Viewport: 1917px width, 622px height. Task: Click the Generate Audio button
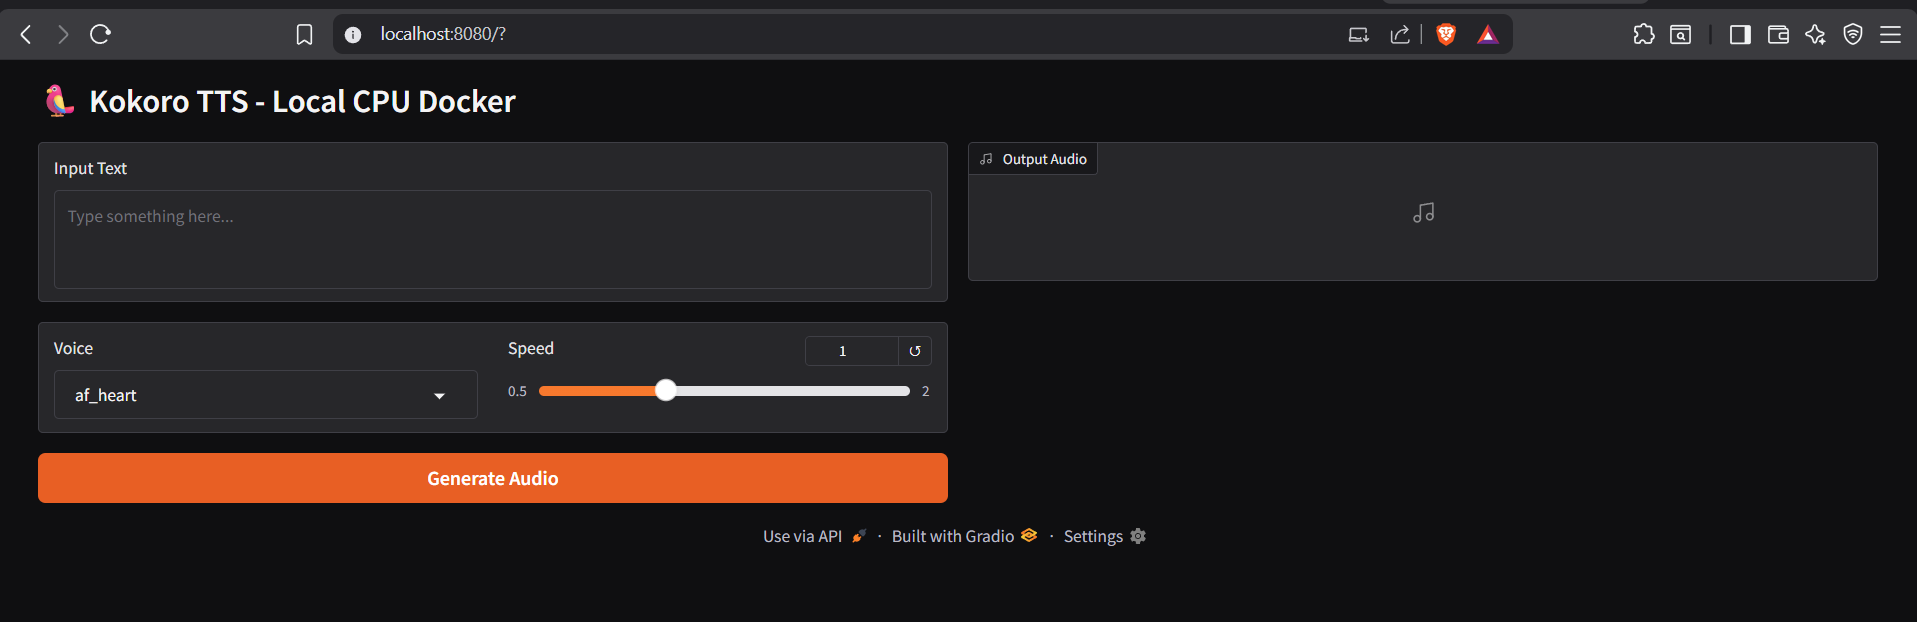click(493, 478)
